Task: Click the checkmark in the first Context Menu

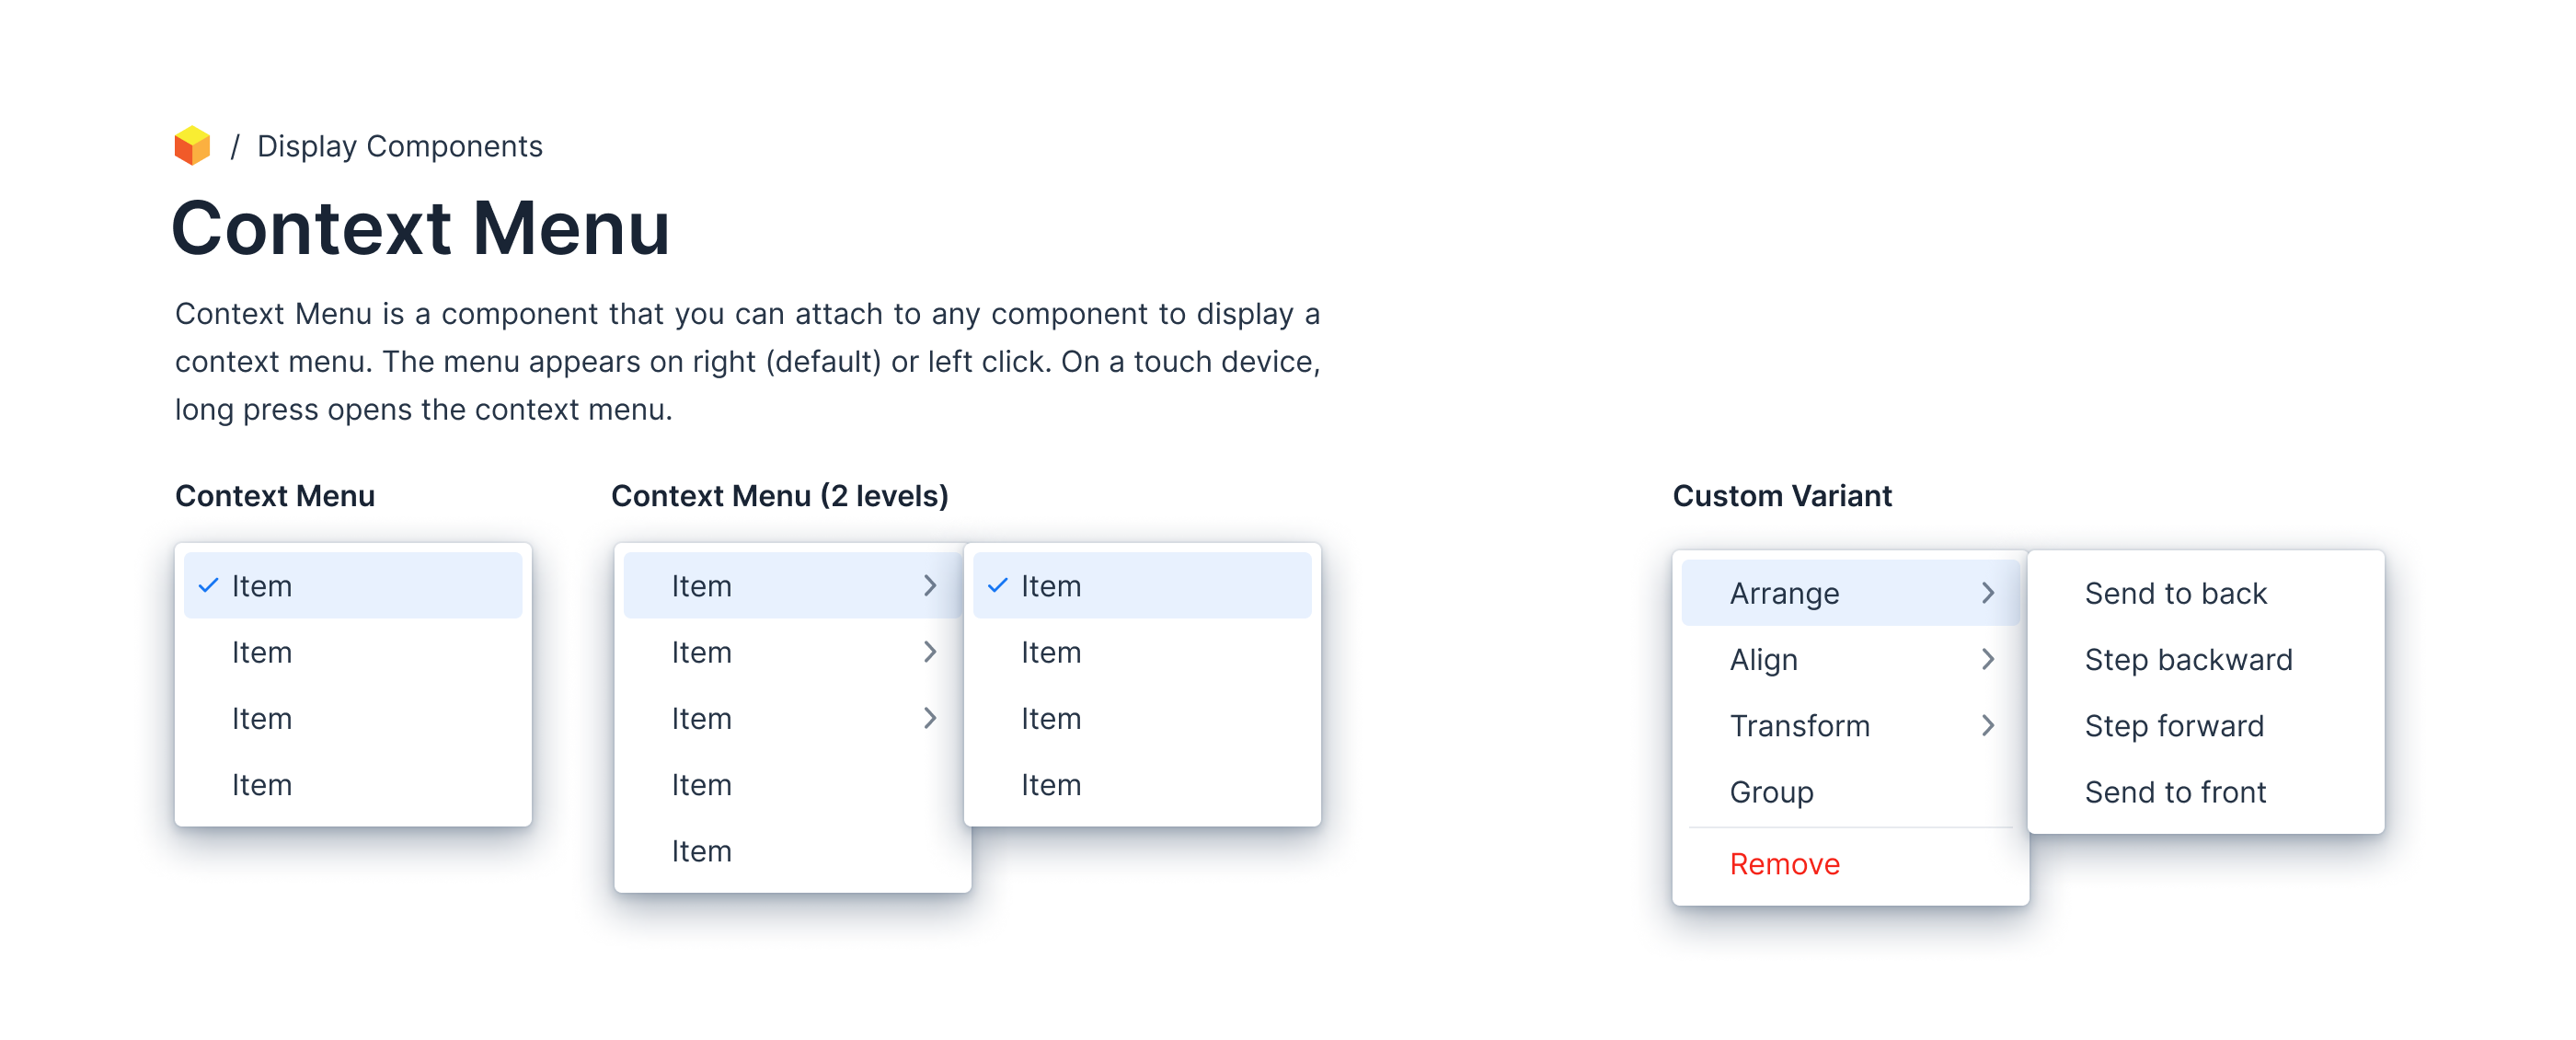Action: coord(208,585)
